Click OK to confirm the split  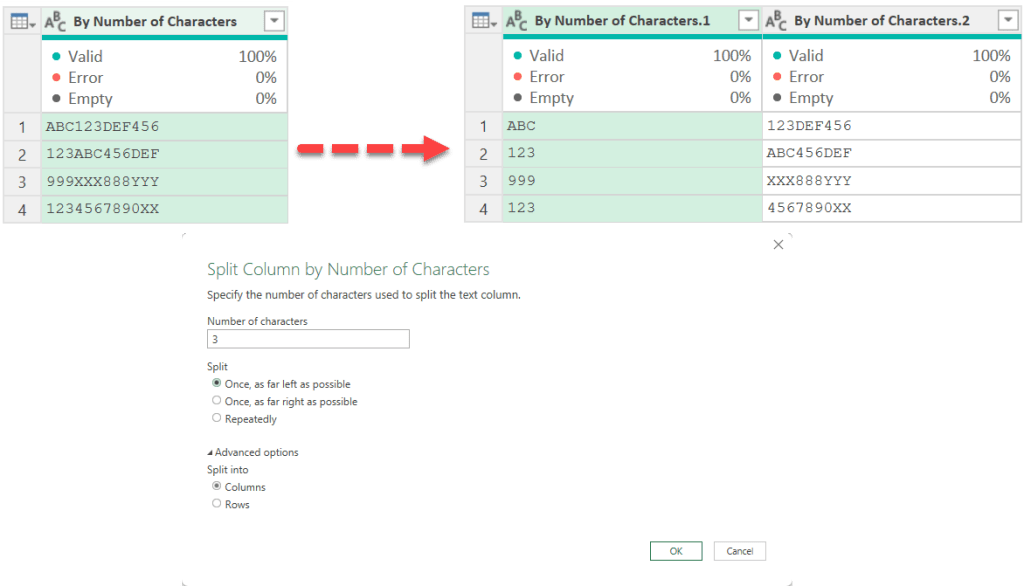click(x=676, y=551)
